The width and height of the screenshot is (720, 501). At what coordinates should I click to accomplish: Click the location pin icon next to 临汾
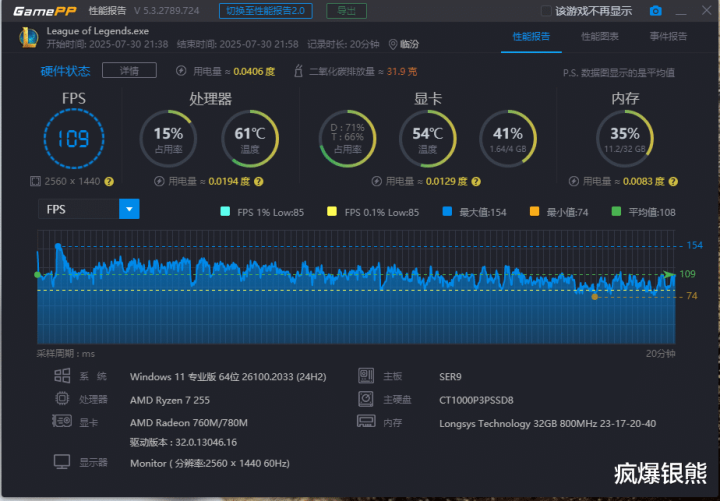[x=393, y=44]
